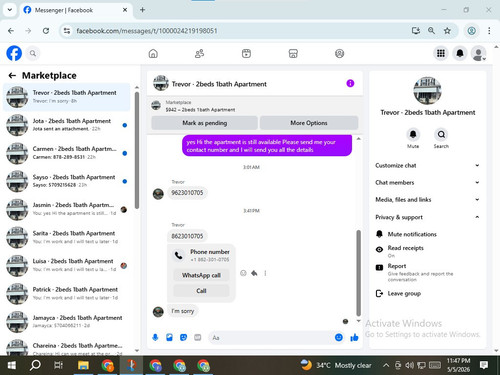The height and width of the screenshot is (375, 500).
Task: Open the Chrome profile icon
Action: pos(471,31)
